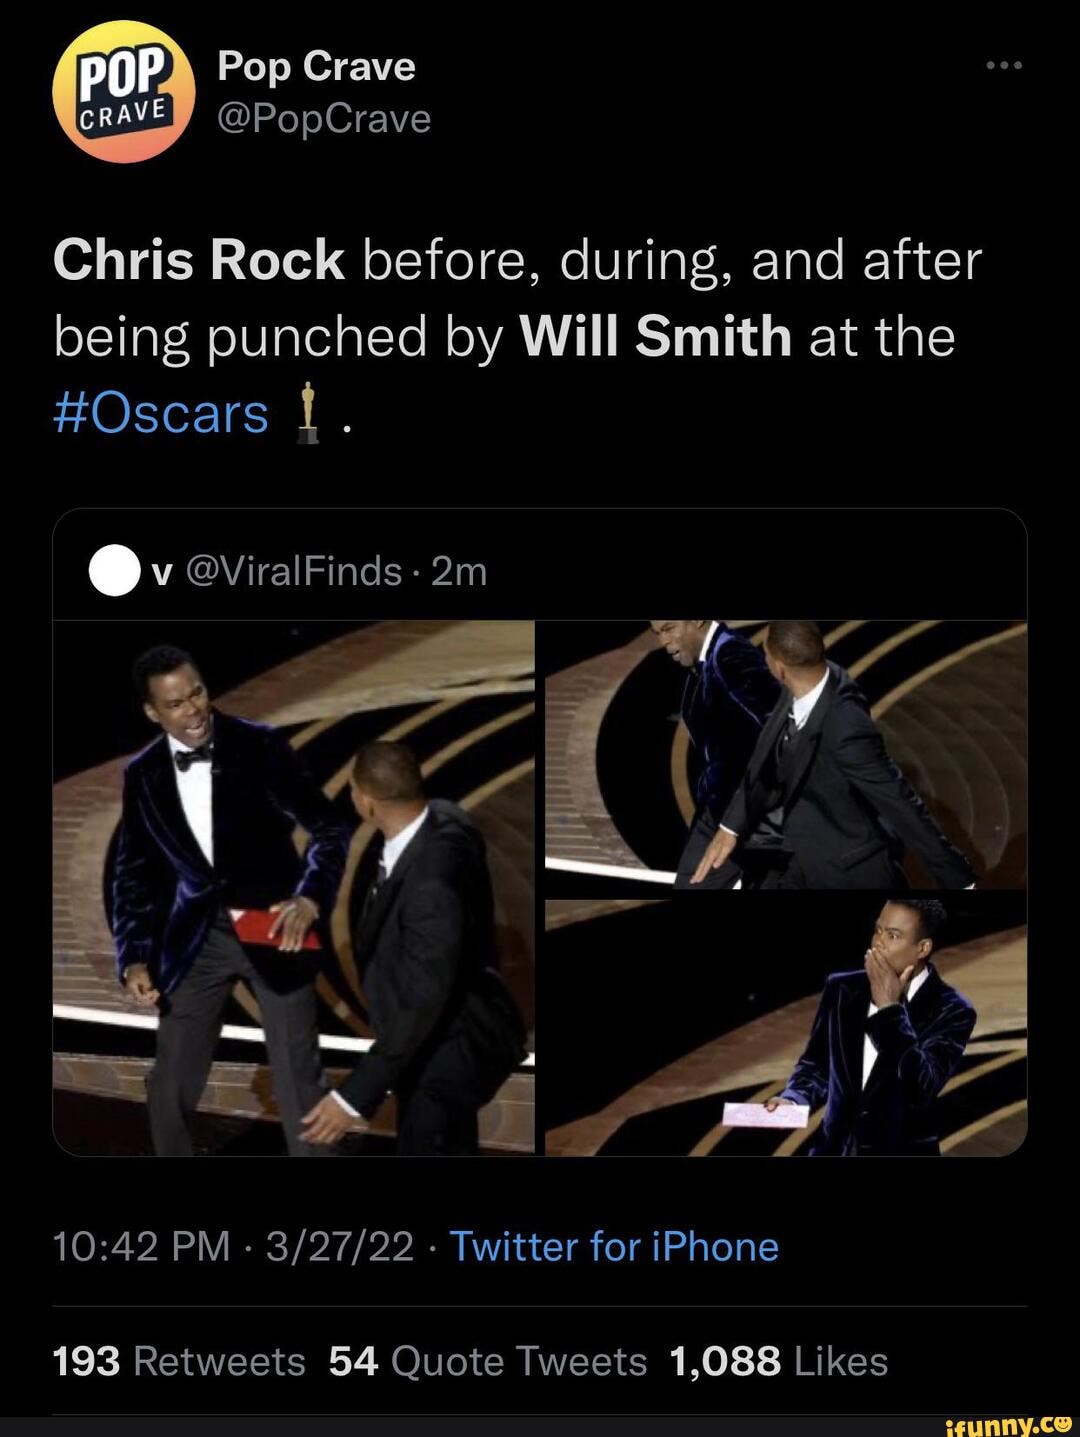Open the photo of the two men mid-swing
Image resolution: width=1080 pixels, height=1437 pixels.
(x=786, y=754)
